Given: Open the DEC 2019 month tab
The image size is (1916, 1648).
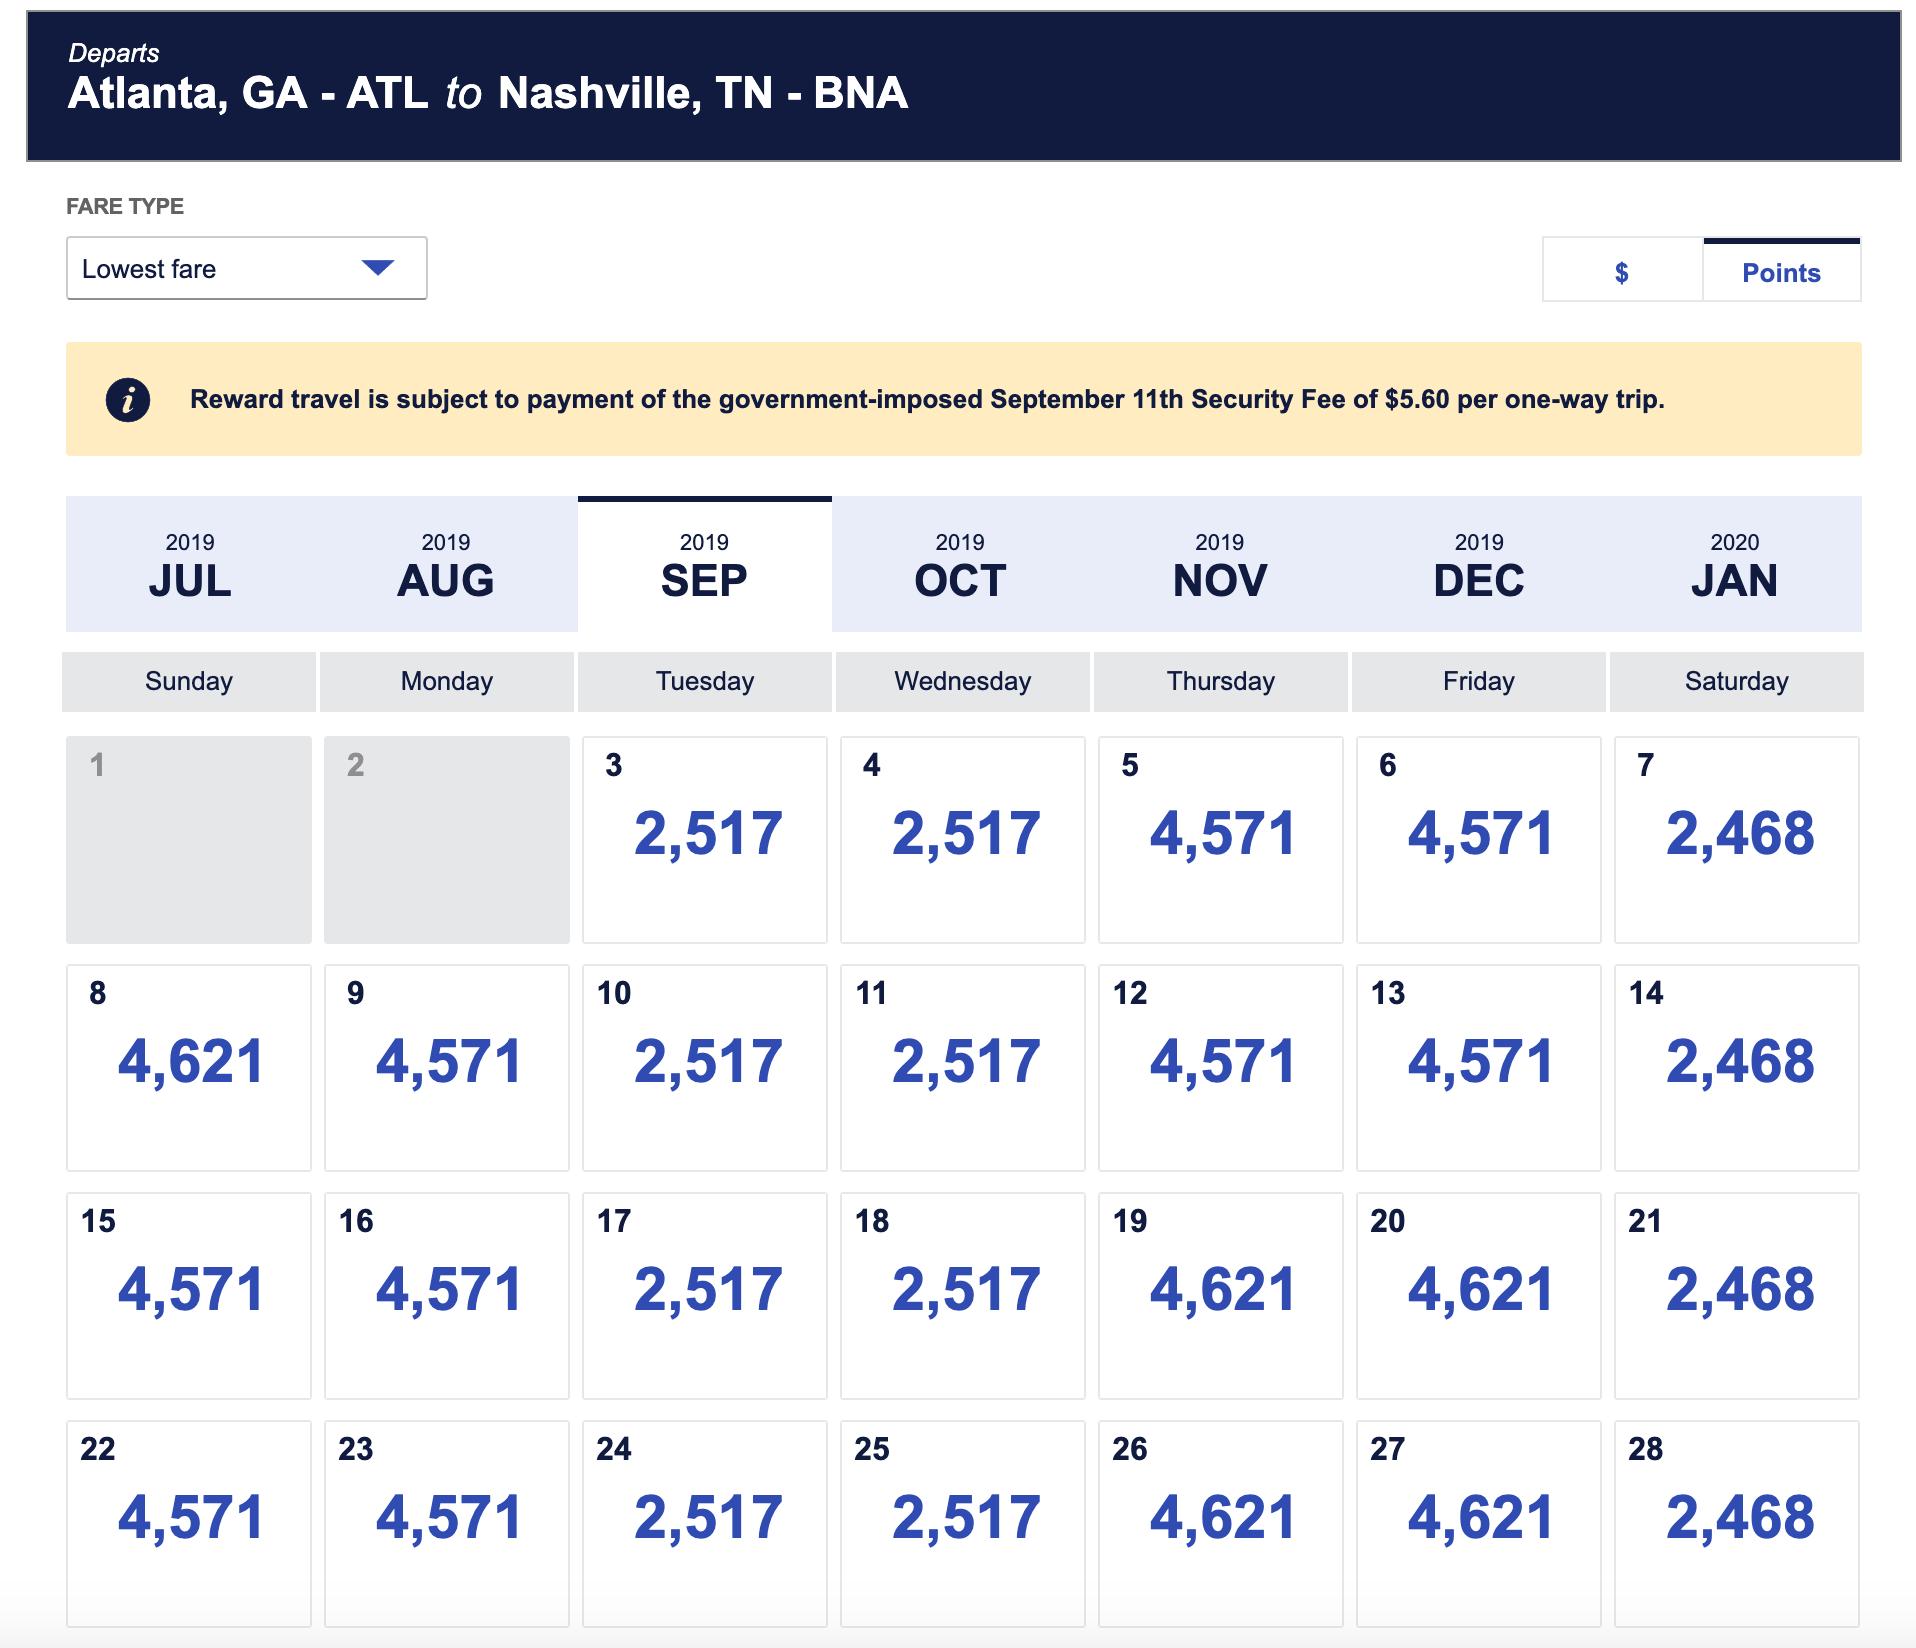Looking at the screenshot, I should pos(1478,566).
